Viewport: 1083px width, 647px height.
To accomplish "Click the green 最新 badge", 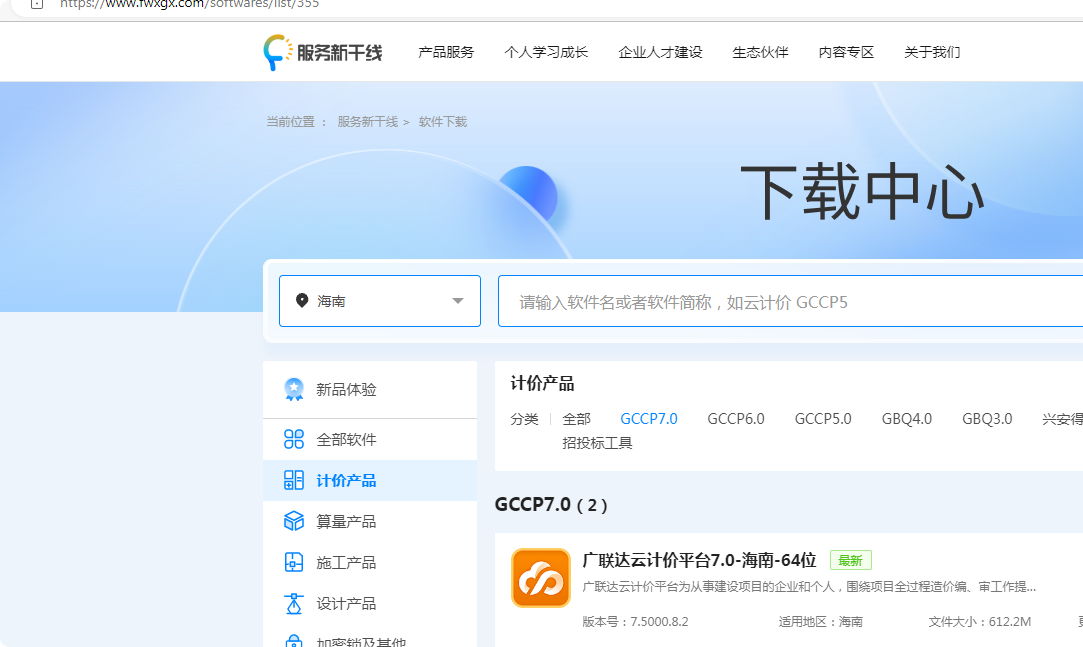I will (850, 560).
